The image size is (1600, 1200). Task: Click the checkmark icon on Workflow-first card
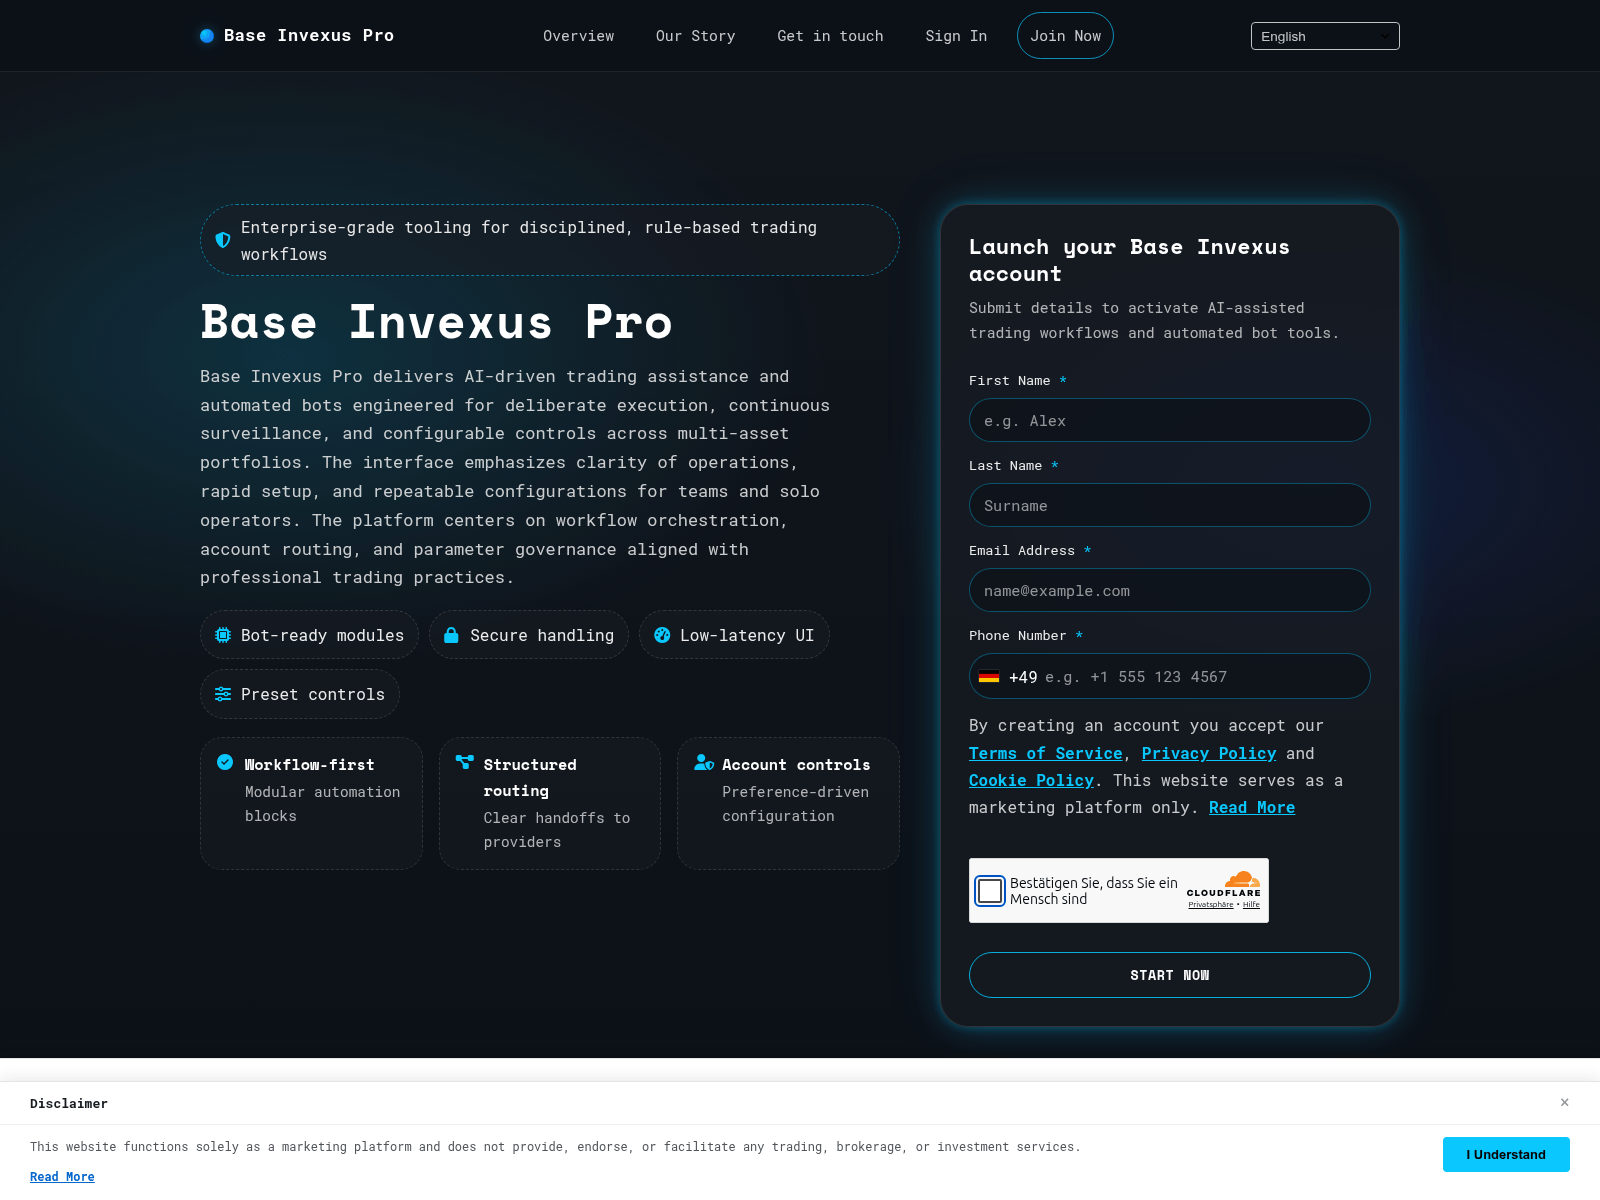click(x=225, y=762)
